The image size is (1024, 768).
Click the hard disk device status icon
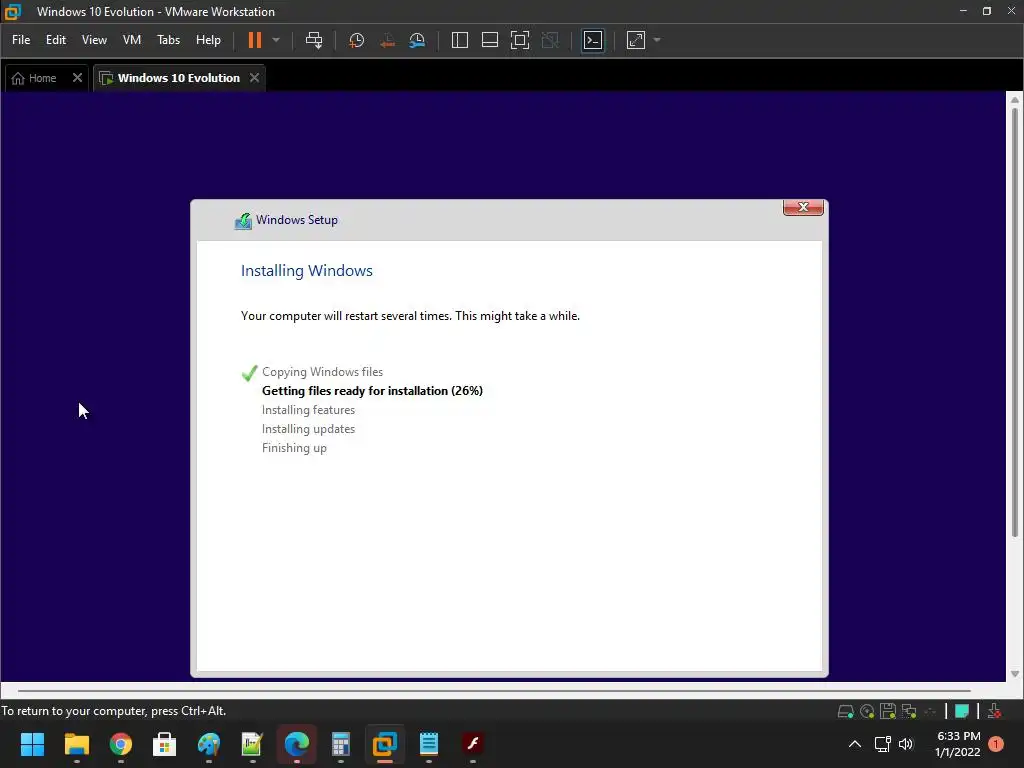pyautogui.click(x=846, y=711)
